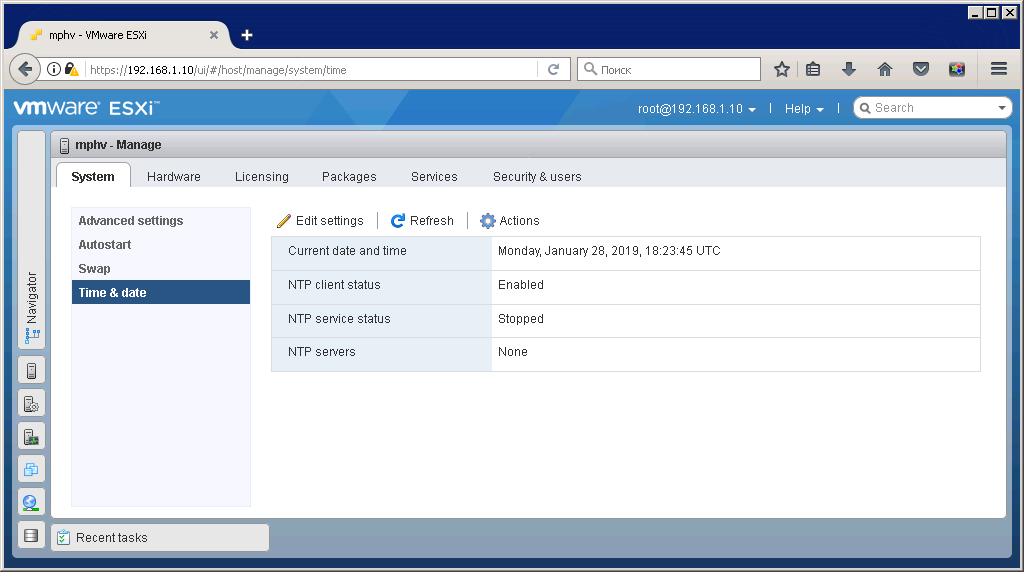The width and height of the screenshot is (1024, 572).
Task: Select Advanced settings in the left list
Action: tap(161, 221)
